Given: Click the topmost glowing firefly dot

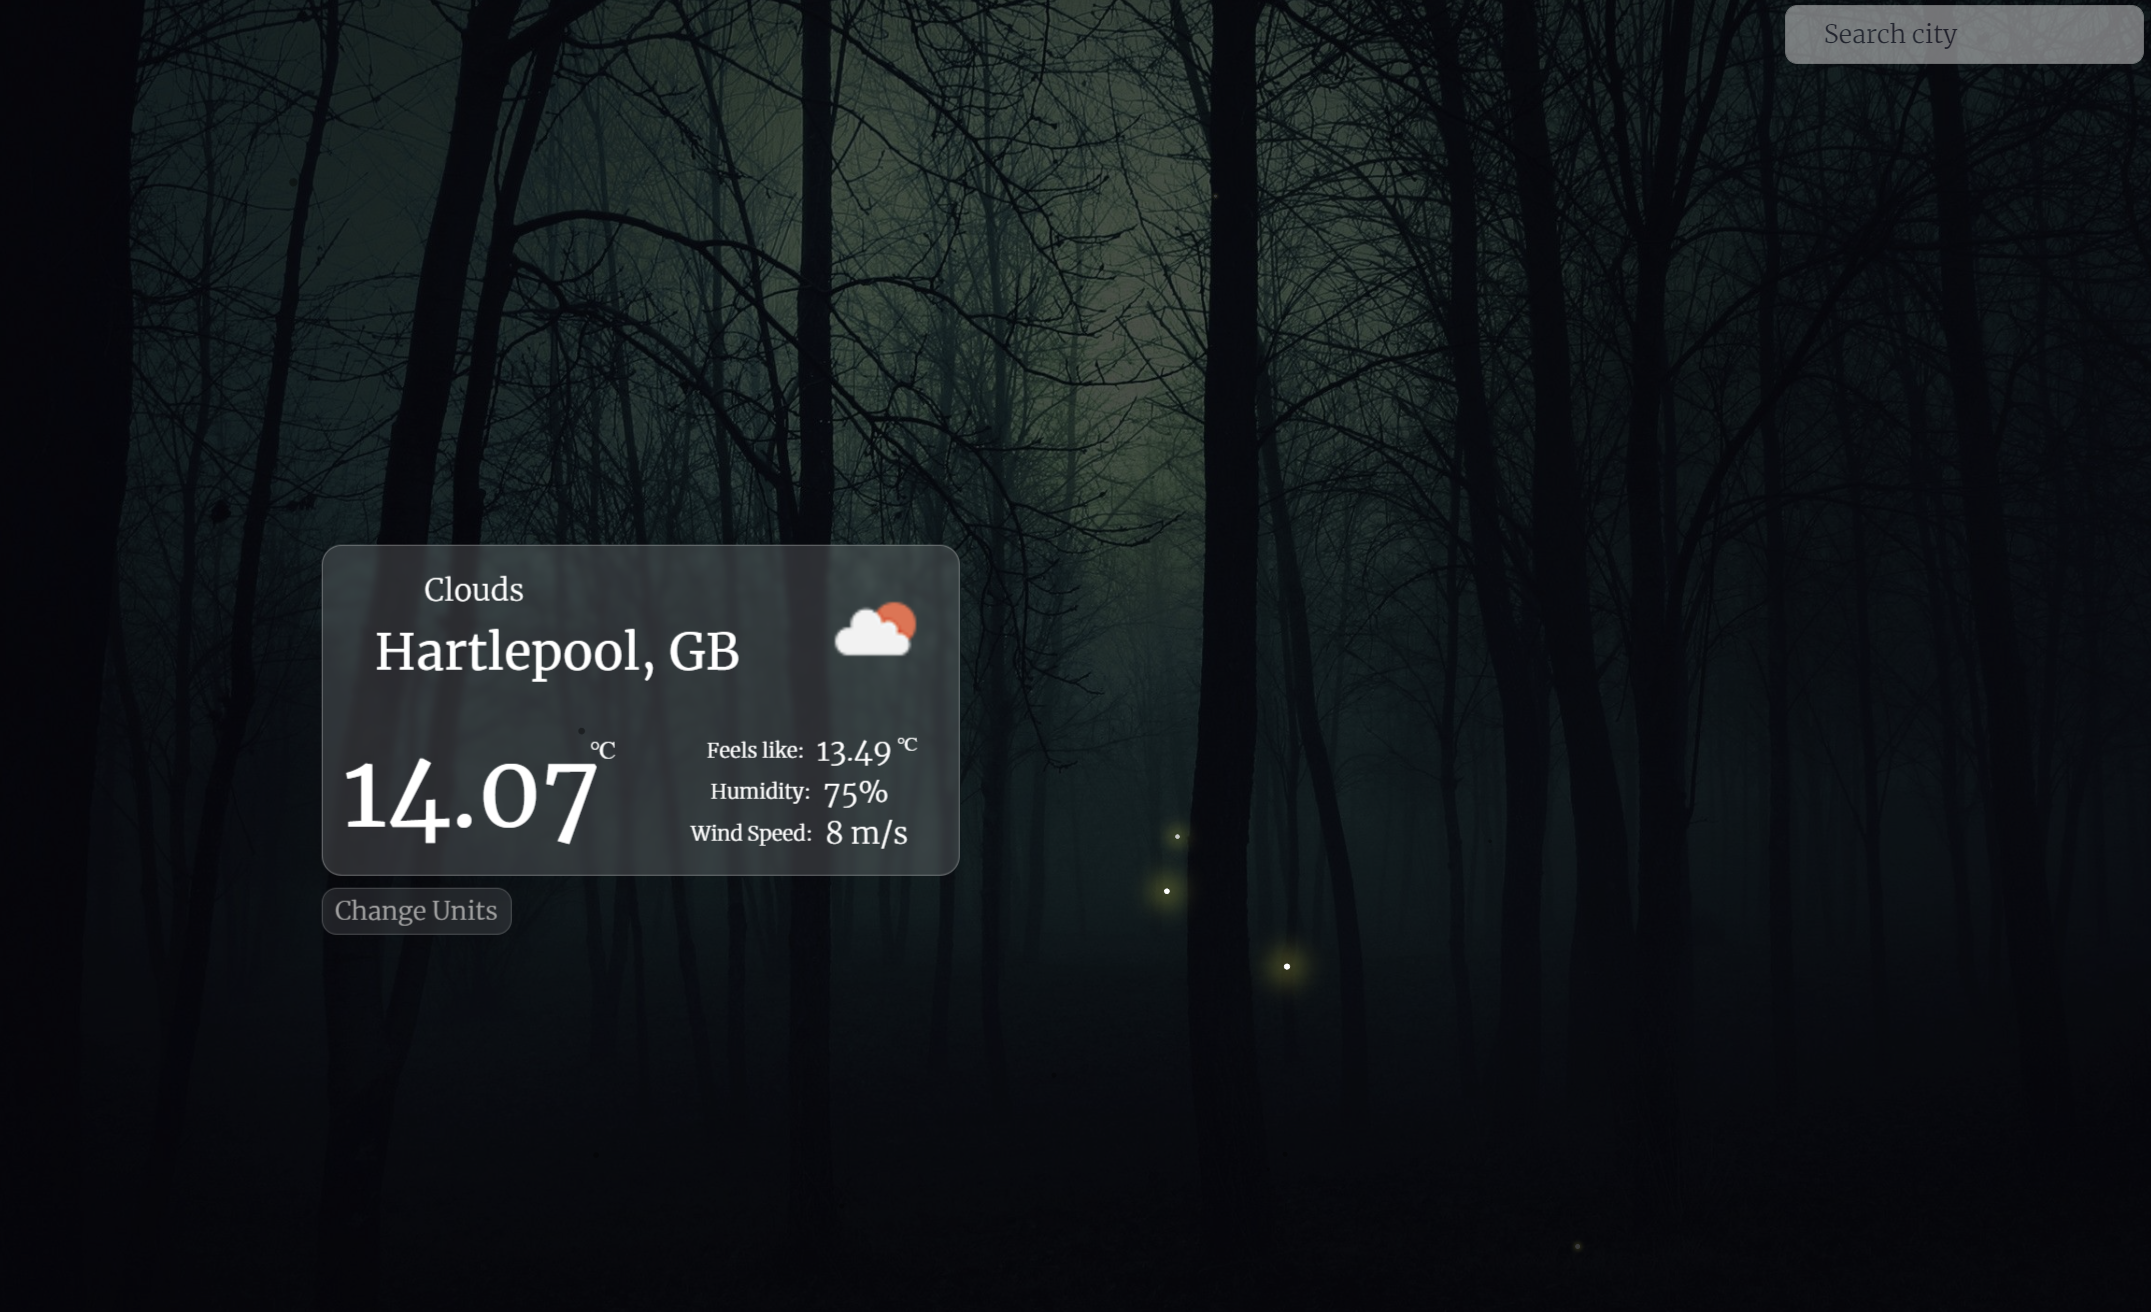Looking at the screenshot, I should click(x=1177, y=836).
